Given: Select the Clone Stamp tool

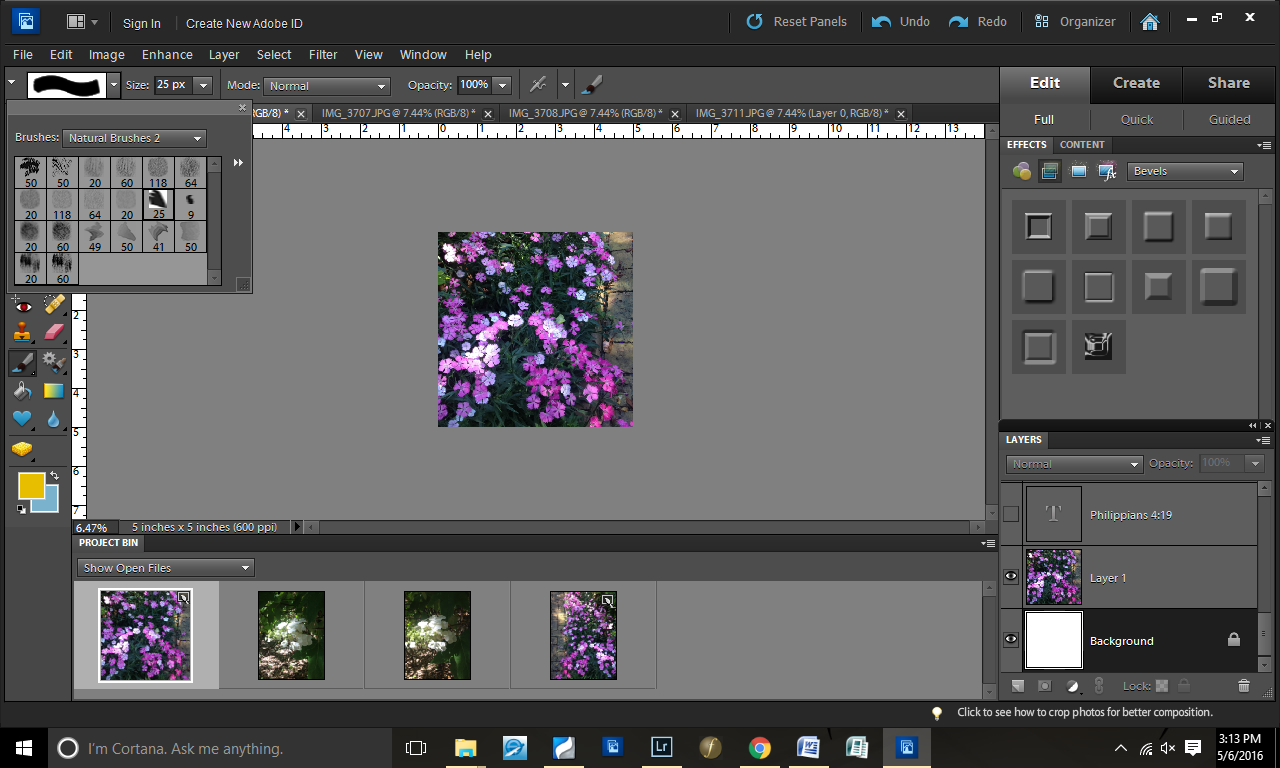Looking at the screenshot, I should click(22, 333).
